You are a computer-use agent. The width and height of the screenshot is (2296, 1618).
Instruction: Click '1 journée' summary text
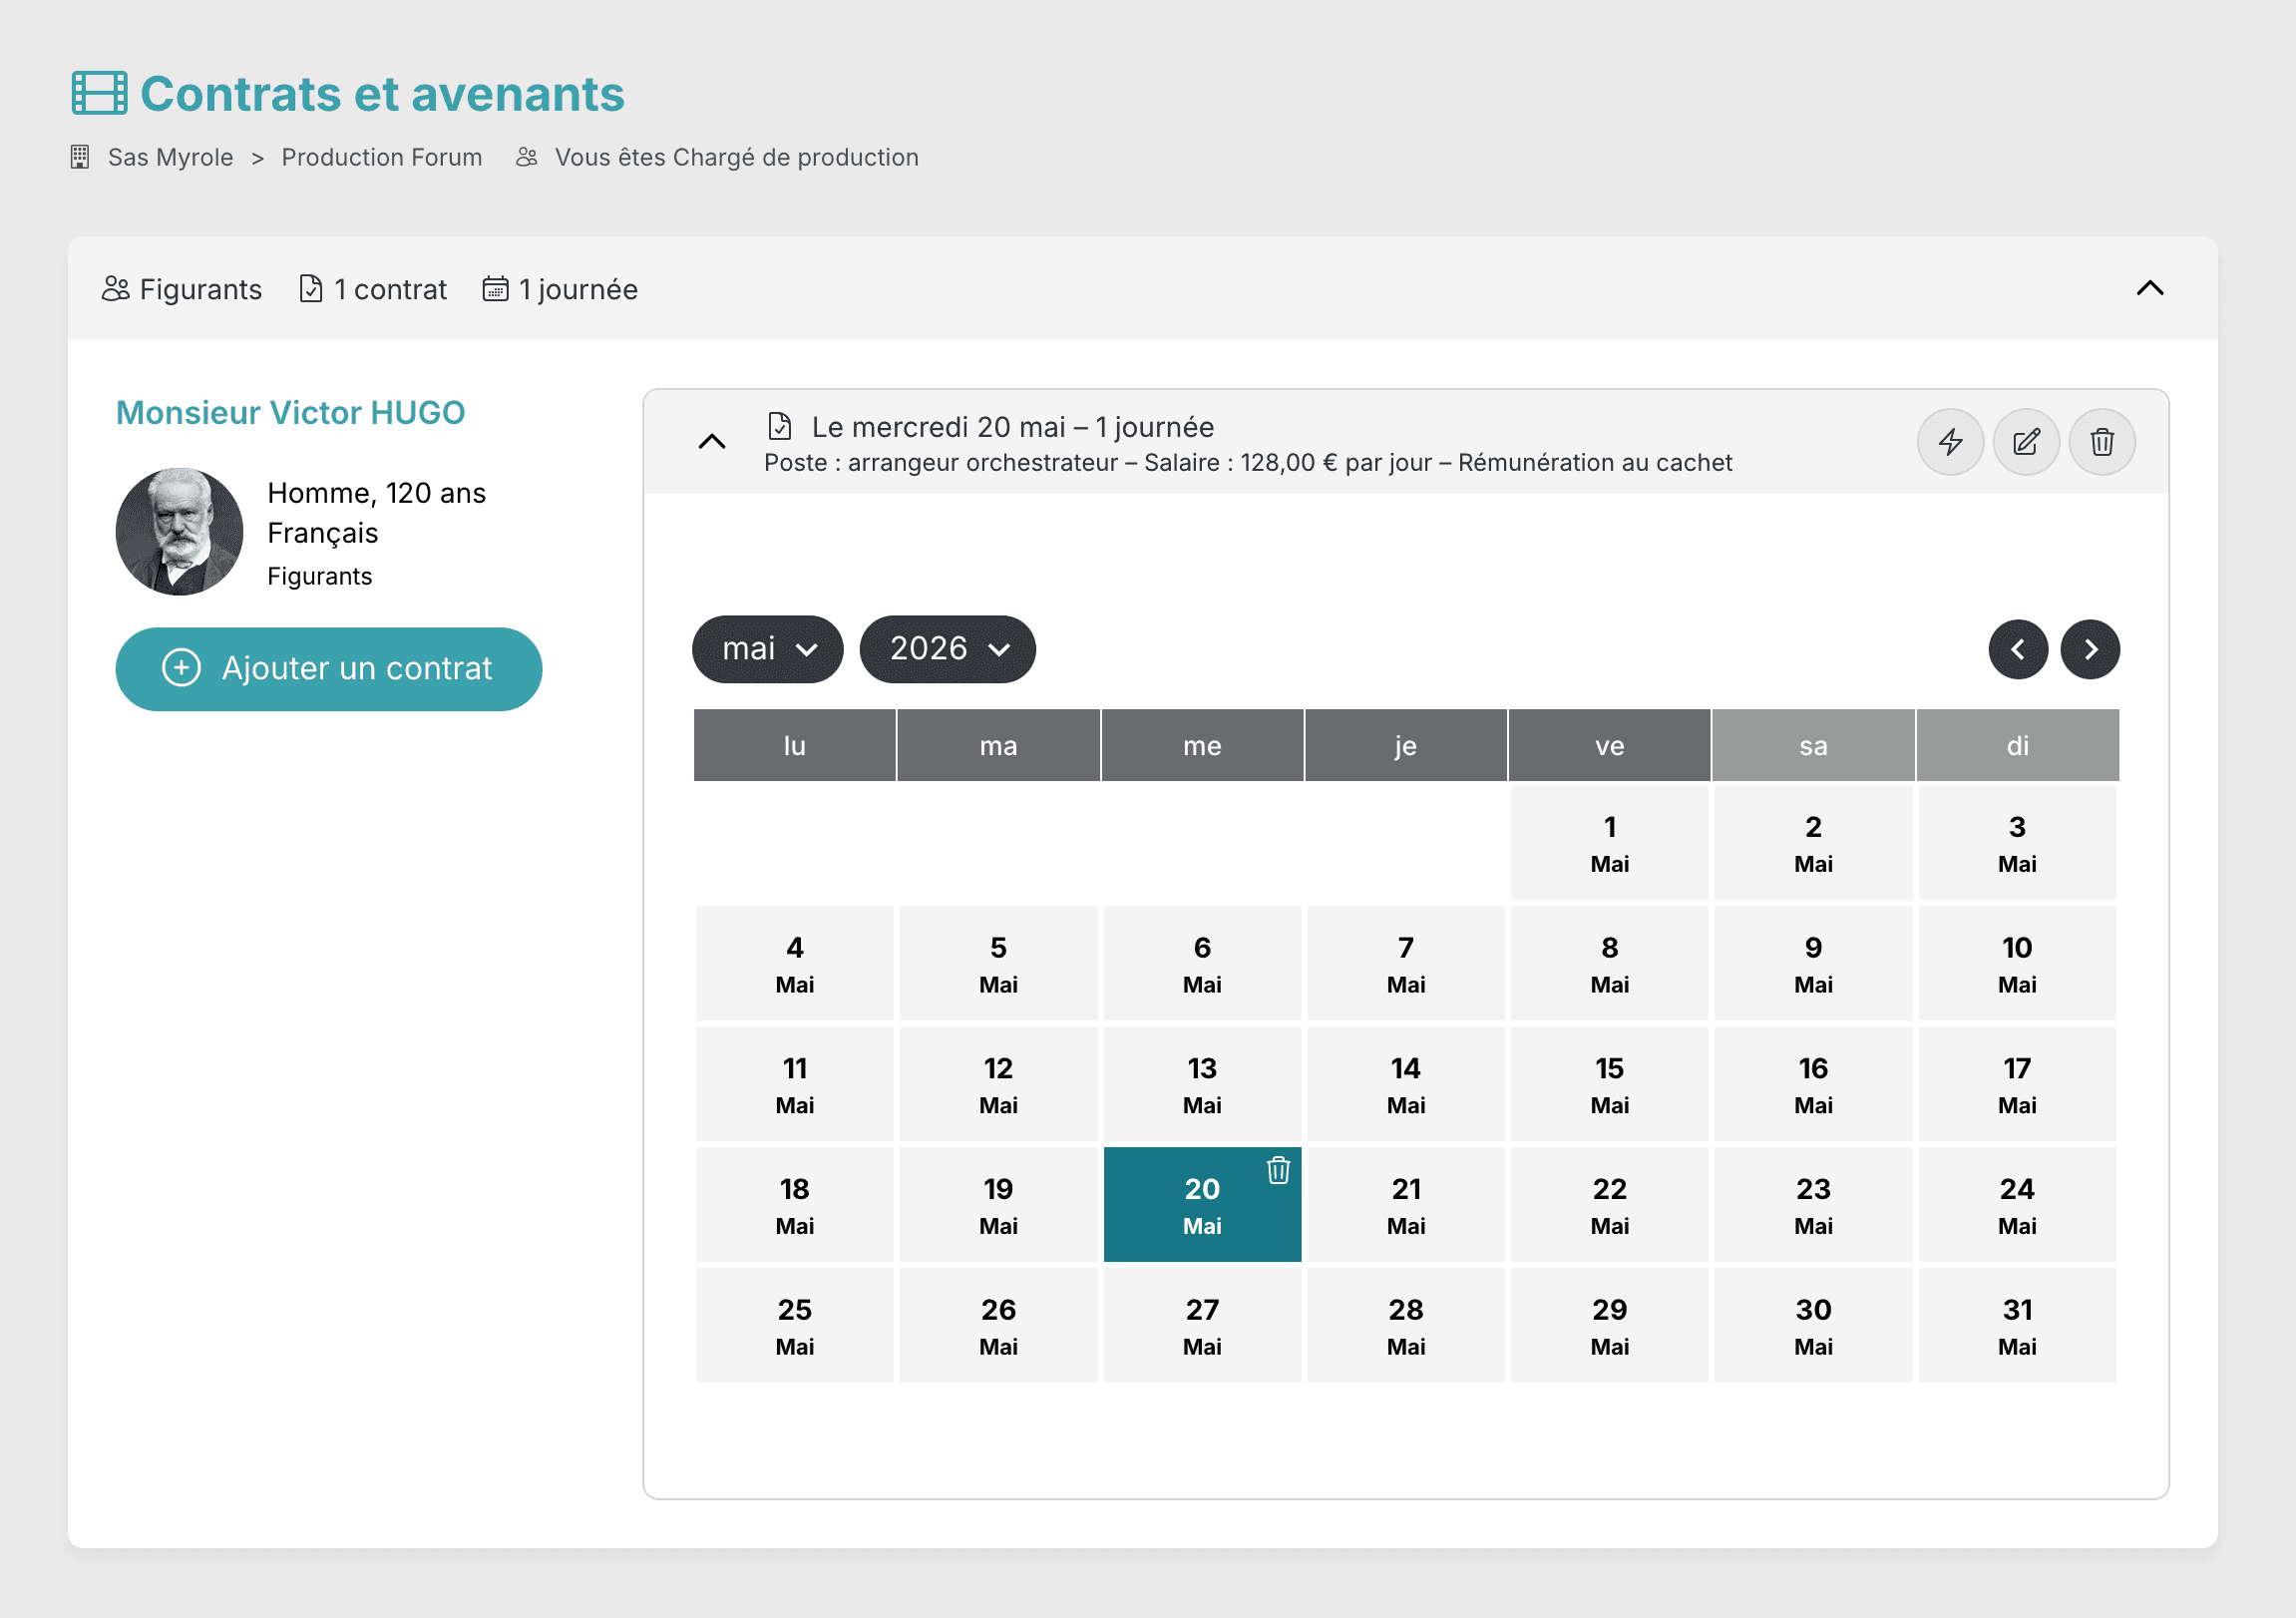tap(578, 289)
